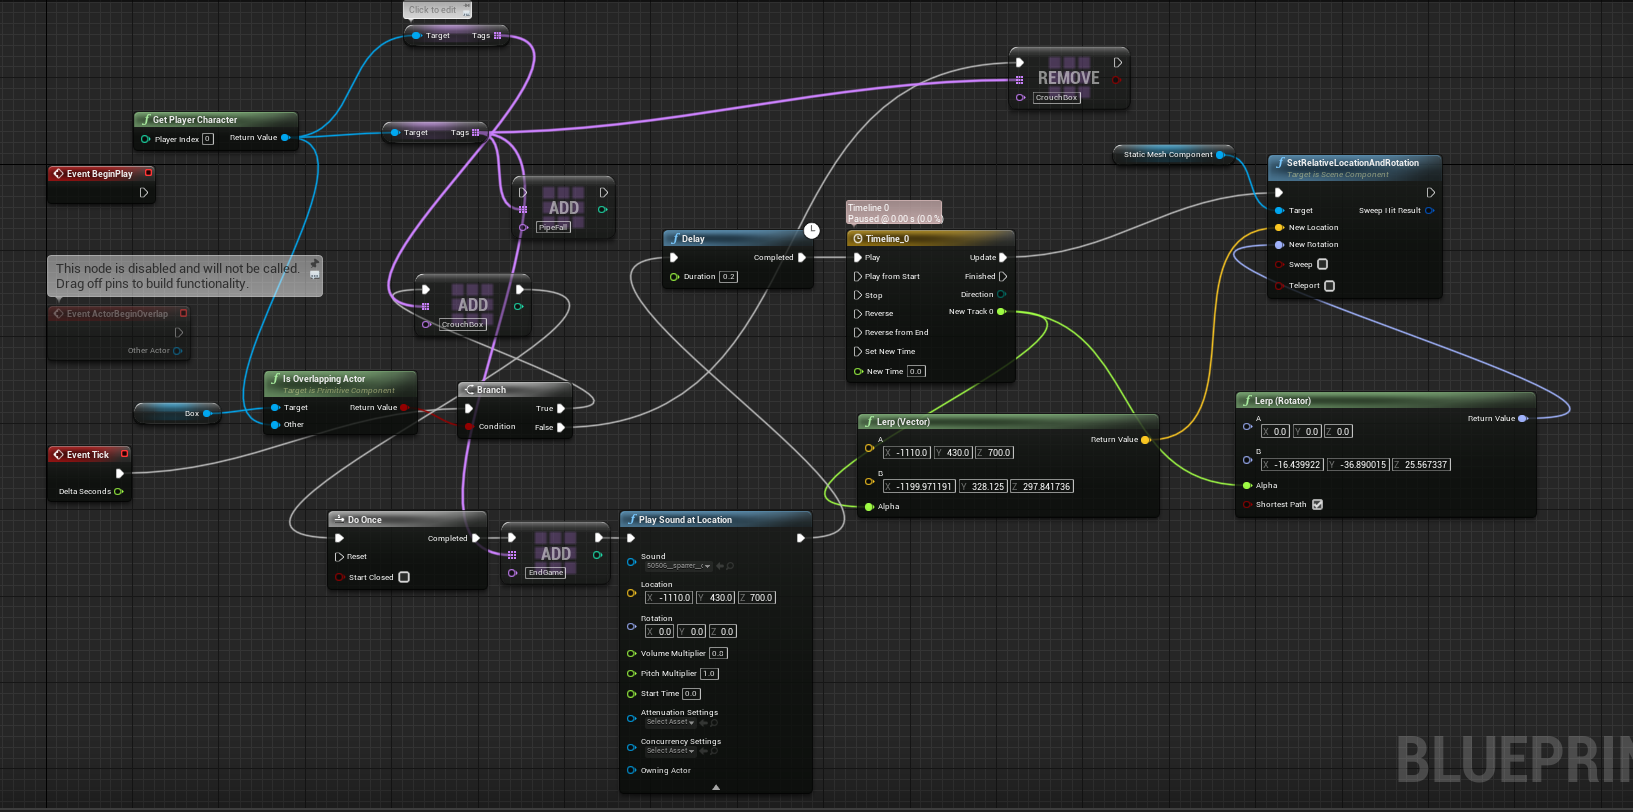The image size is (1633, 812).
Task: Uncheck the Shortest Path checkbox
Action: pos(1317,505)
